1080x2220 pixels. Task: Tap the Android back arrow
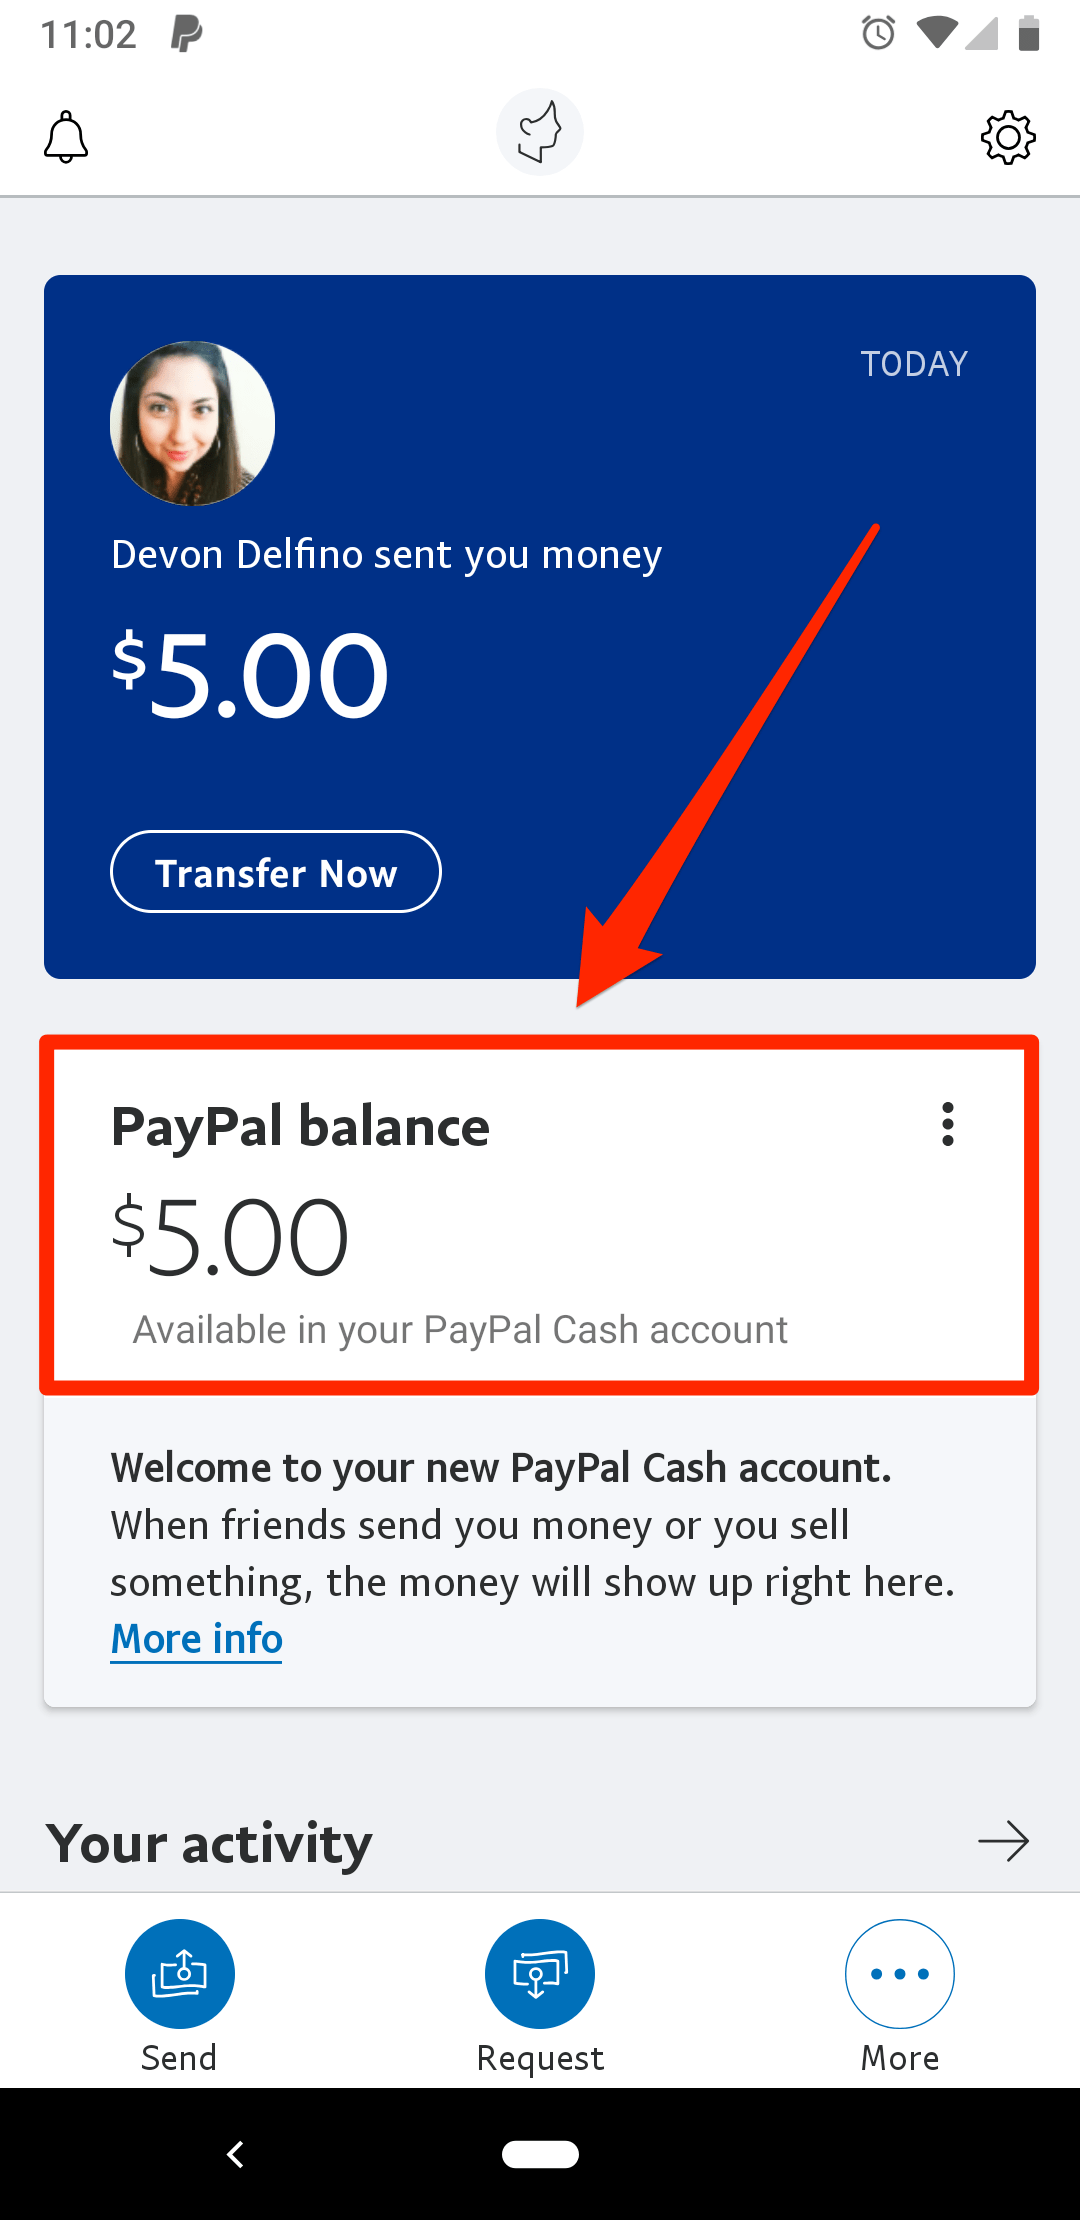(x=236, y=2154)
